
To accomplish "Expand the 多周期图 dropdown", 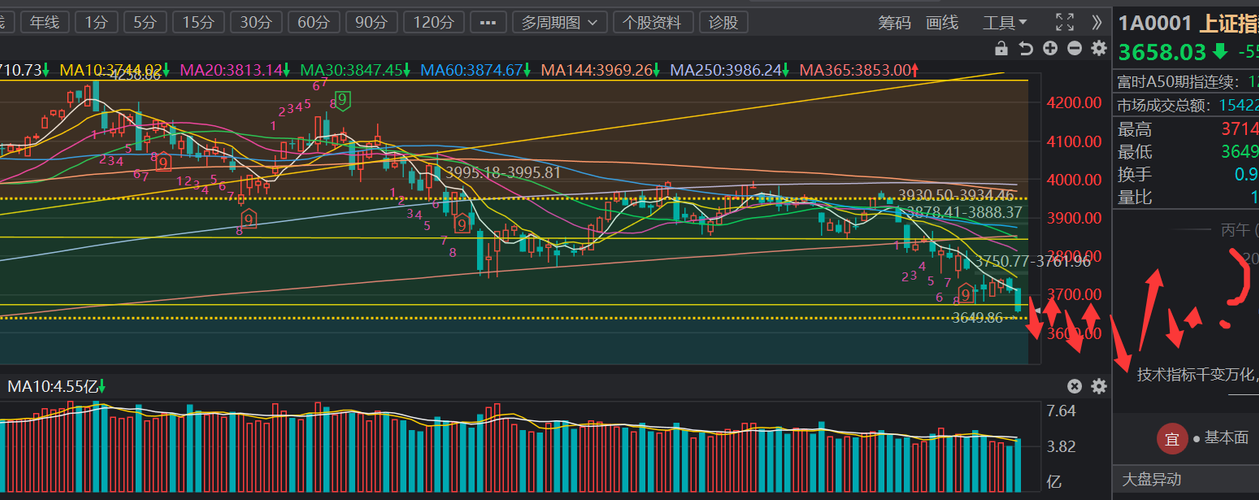I will click(561, 22).
